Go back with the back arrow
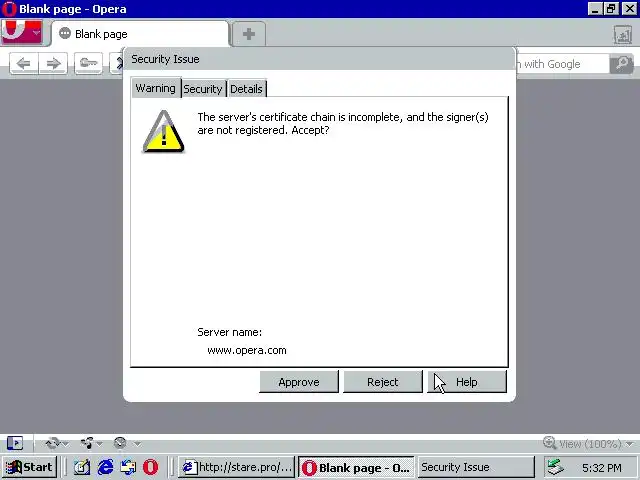The image size is (640, 480). tap(24, 64)
